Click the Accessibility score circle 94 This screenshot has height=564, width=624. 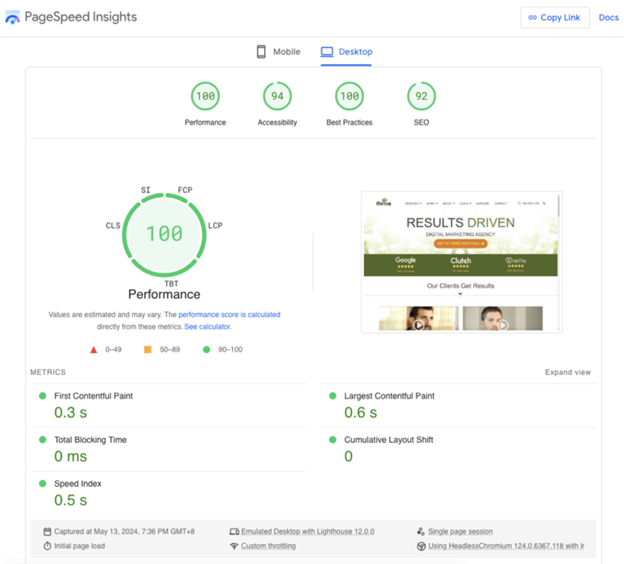(x=277, y=97)
